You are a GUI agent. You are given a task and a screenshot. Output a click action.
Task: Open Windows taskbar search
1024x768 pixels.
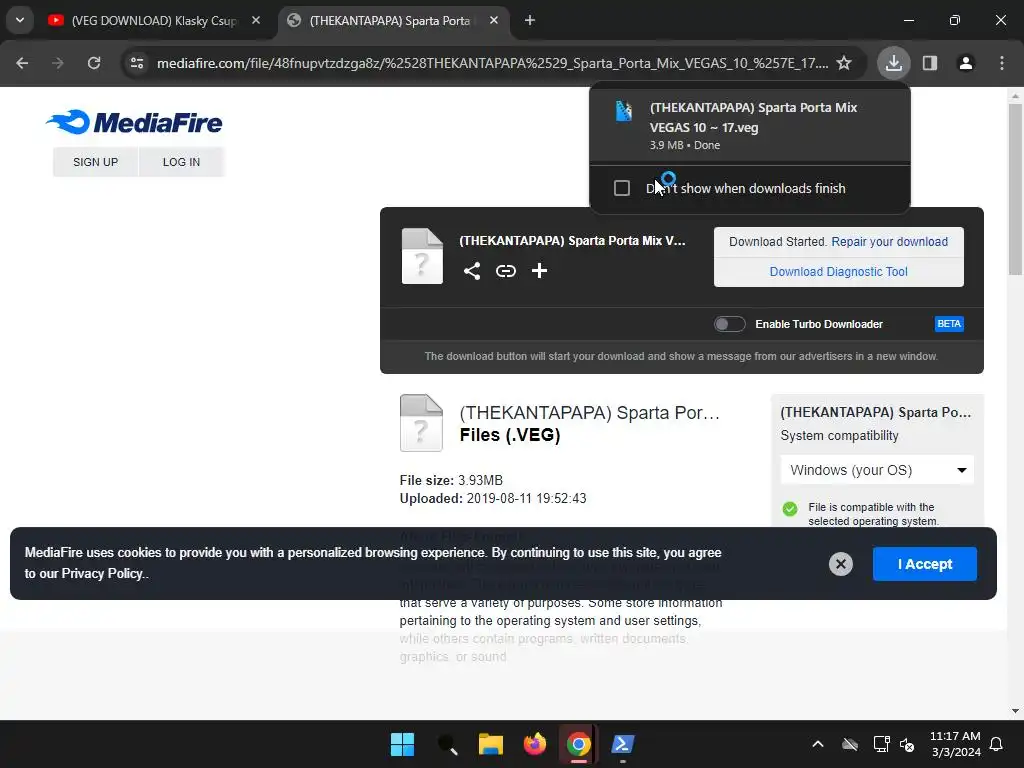[447, 744]
